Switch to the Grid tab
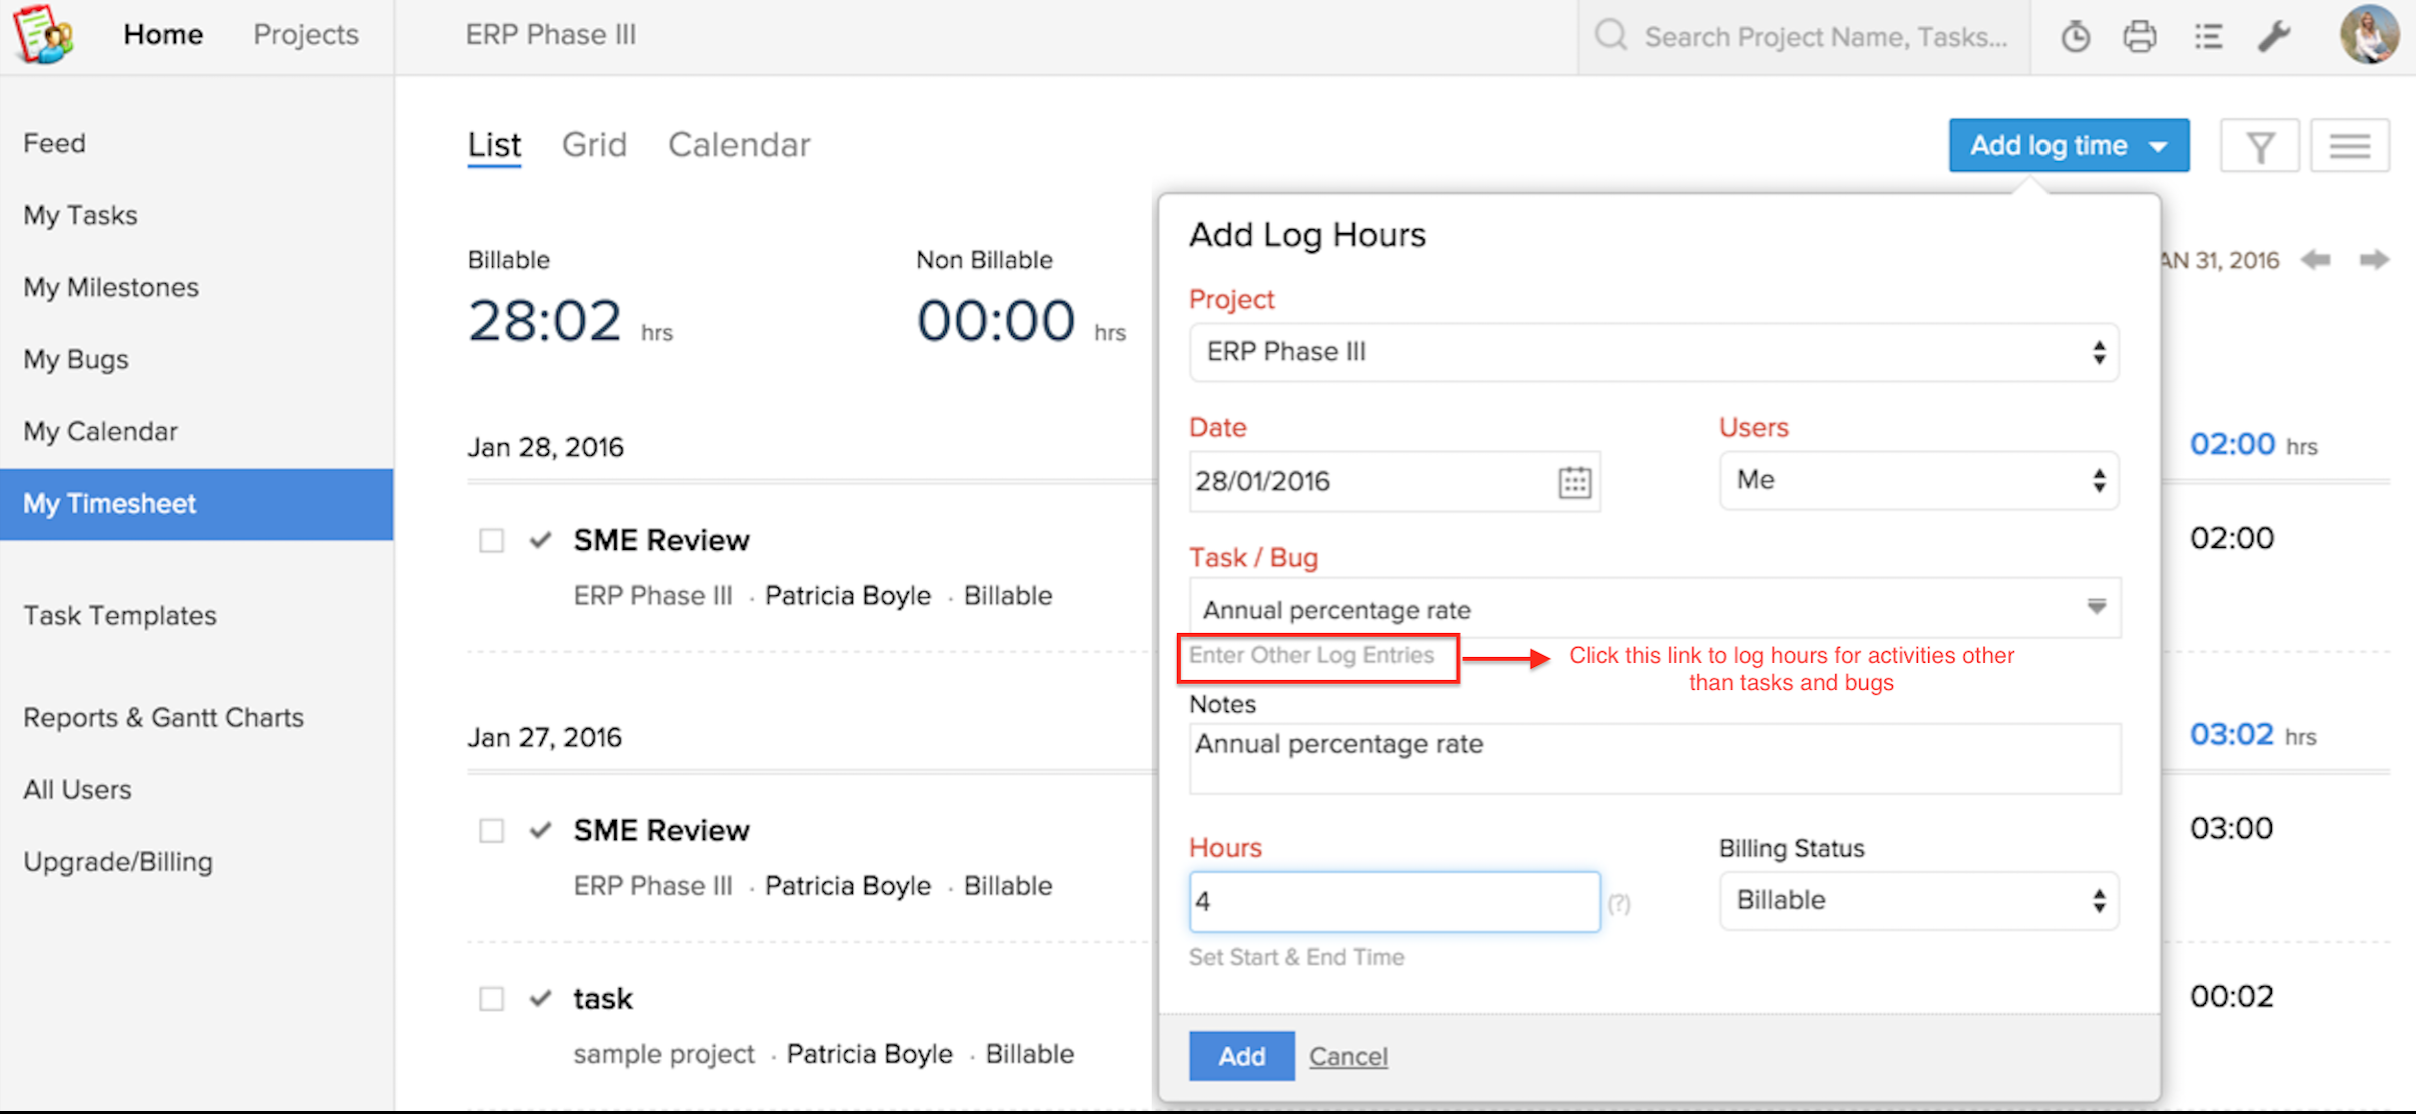This screenshot has height=1114, width=2416. tap(594, 145)
